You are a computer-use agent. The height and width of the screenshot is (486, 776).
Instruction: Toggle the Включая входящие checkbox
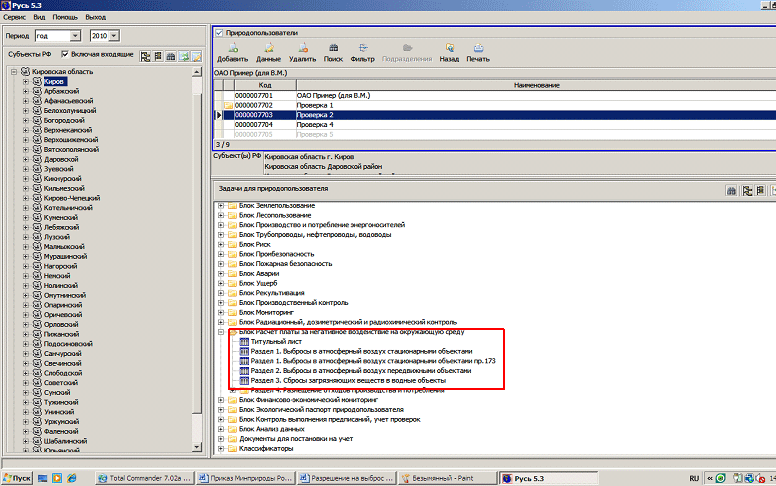(66, 53)
